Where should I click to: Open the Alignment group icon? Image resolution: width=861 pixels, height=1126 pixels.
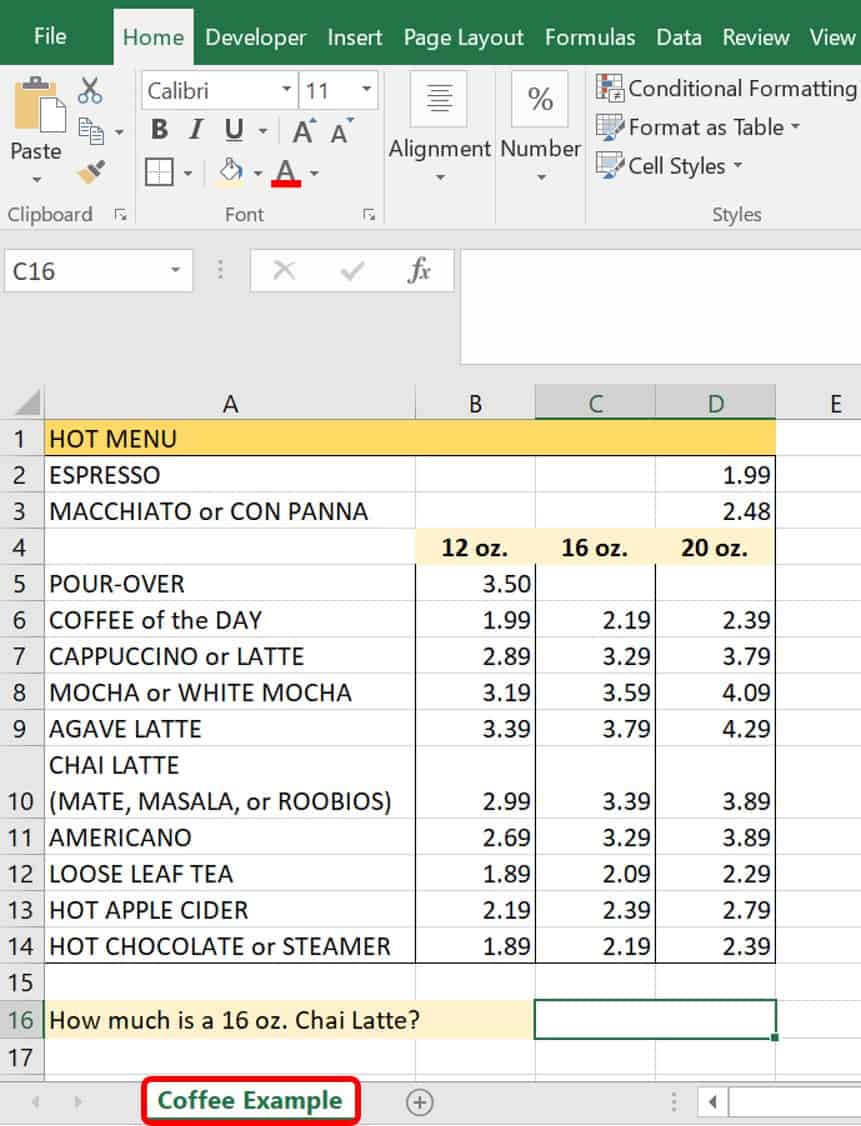[439, 98]
